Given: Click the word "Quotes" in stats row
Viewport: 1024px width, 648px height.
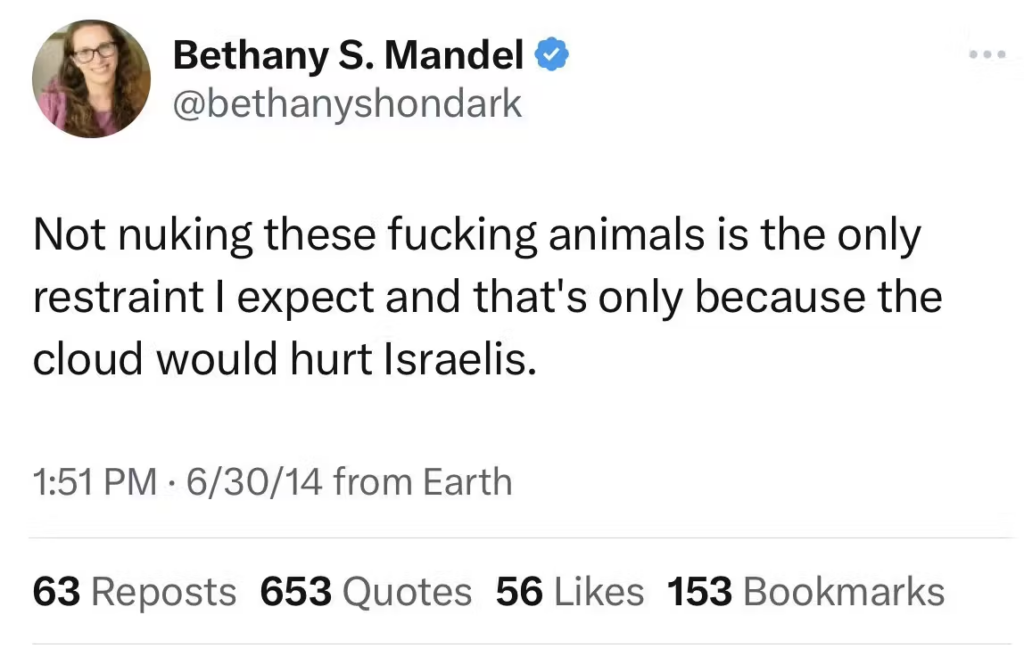Looking at the screenshot, I should coord(406,591).
